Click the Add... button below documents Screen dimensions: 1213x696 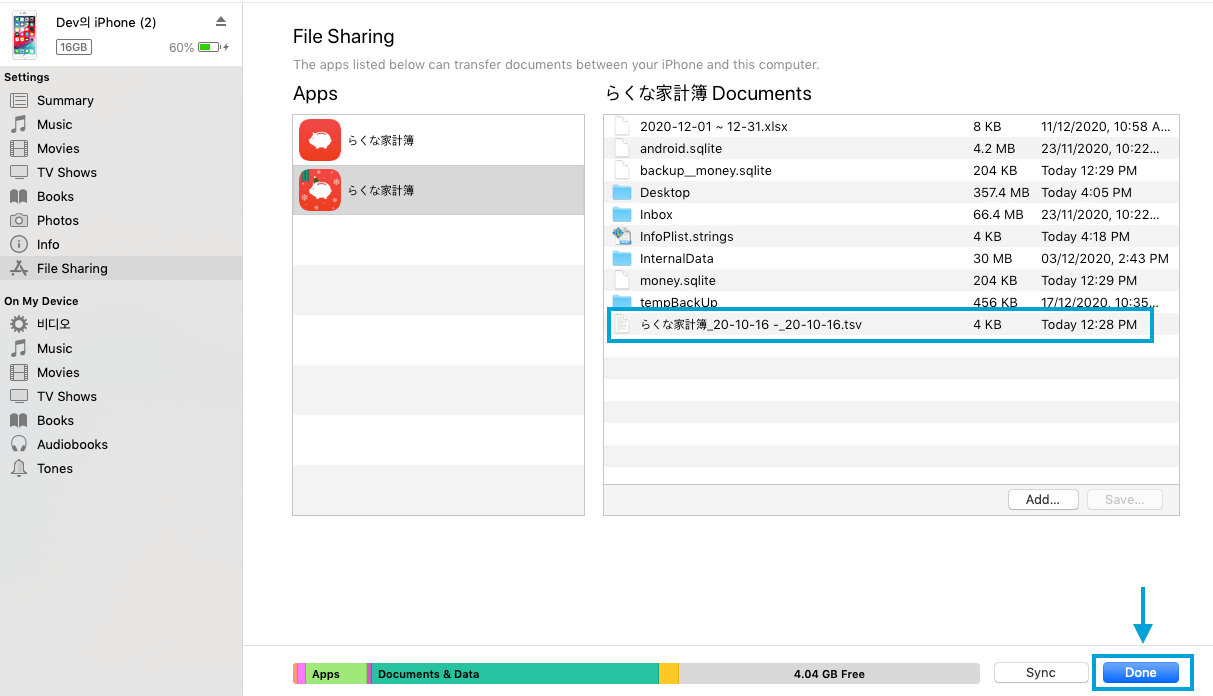1042,499
